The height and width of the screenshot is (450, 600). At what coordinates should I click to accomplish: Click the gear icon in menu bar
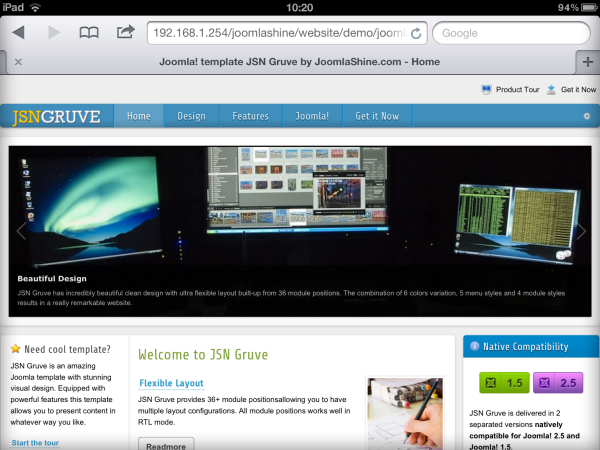coord(587,116)
